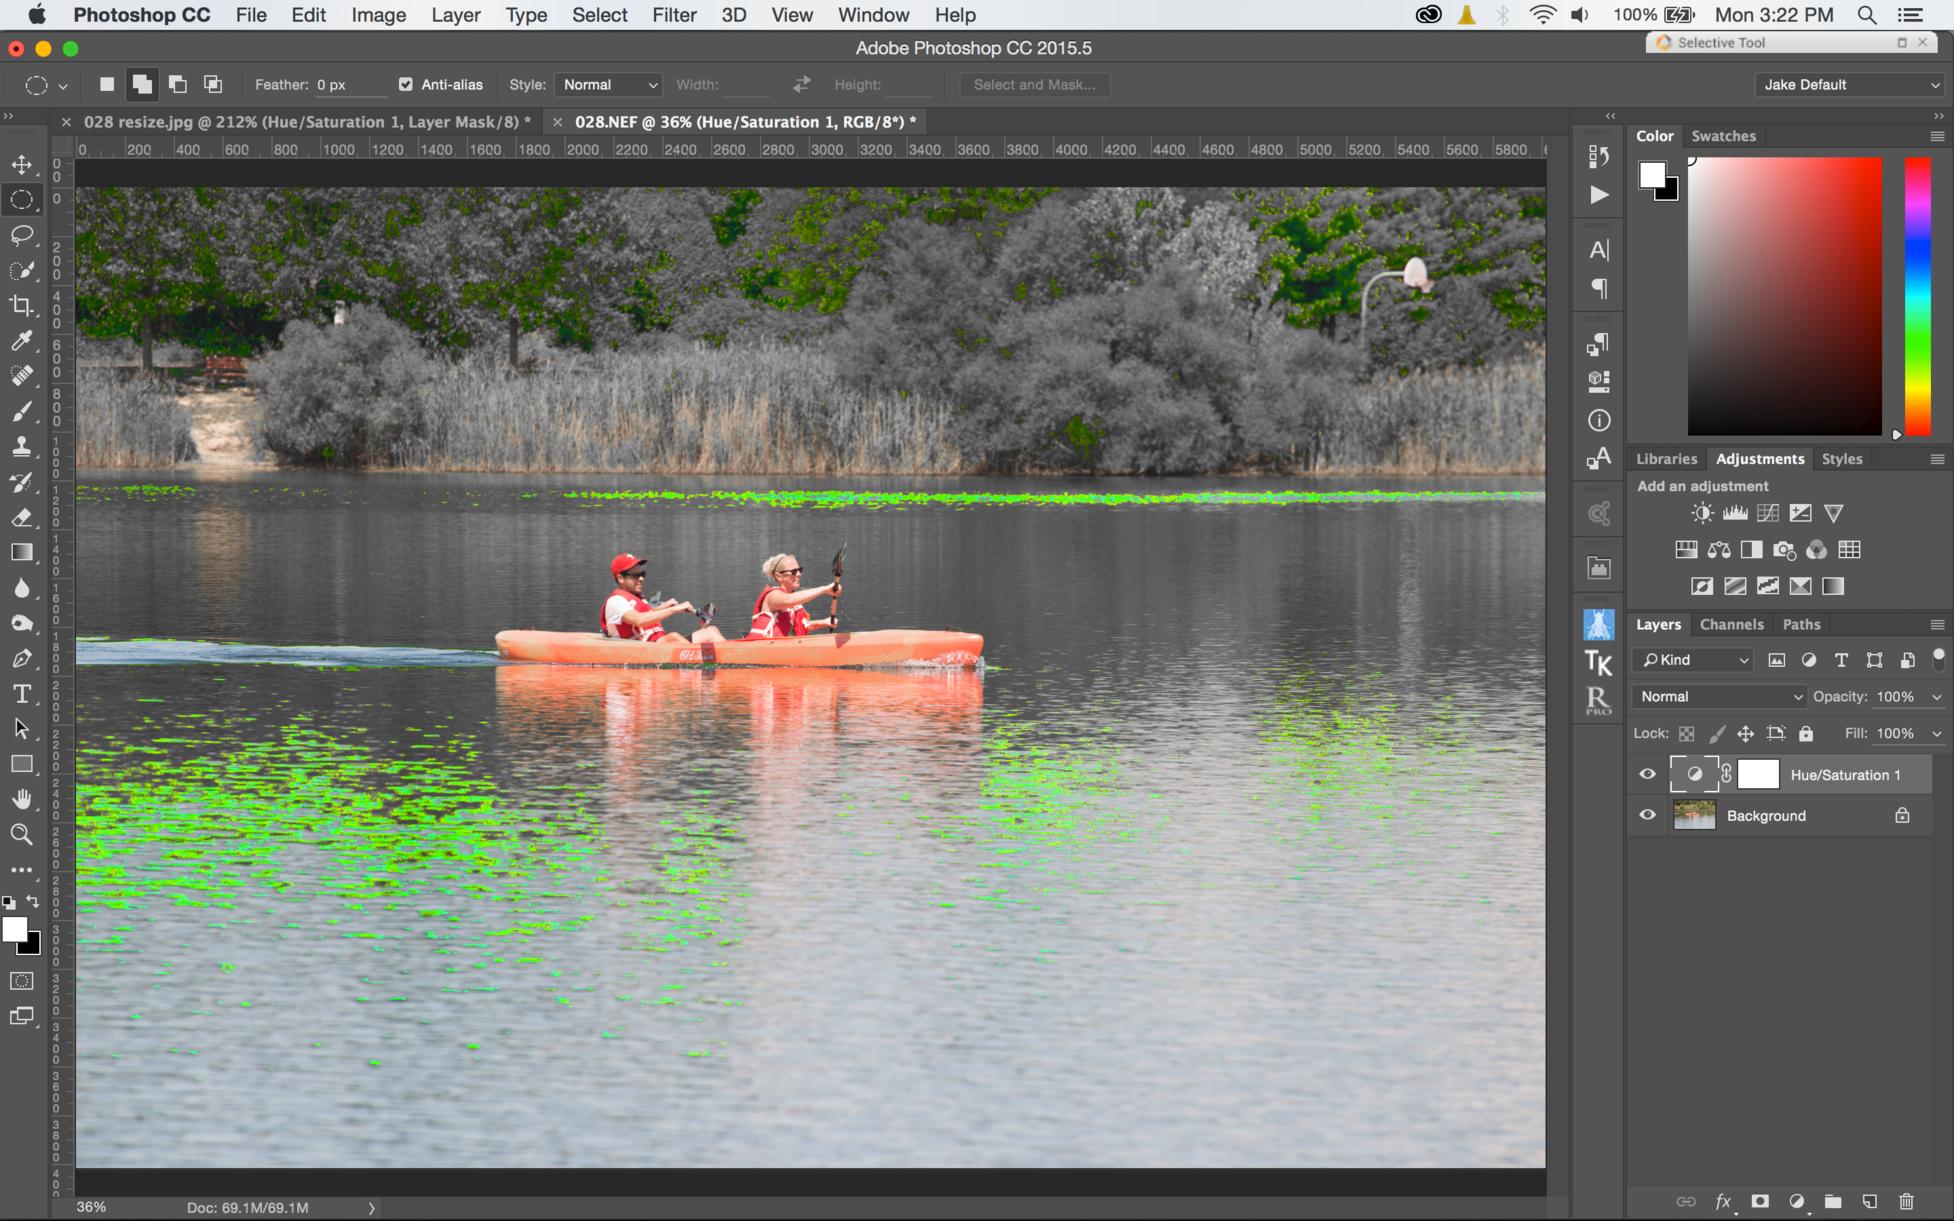Hide the Hue/Saturation 1 layer
Screen dimensions: 1954x1221
coord(1647,774)
